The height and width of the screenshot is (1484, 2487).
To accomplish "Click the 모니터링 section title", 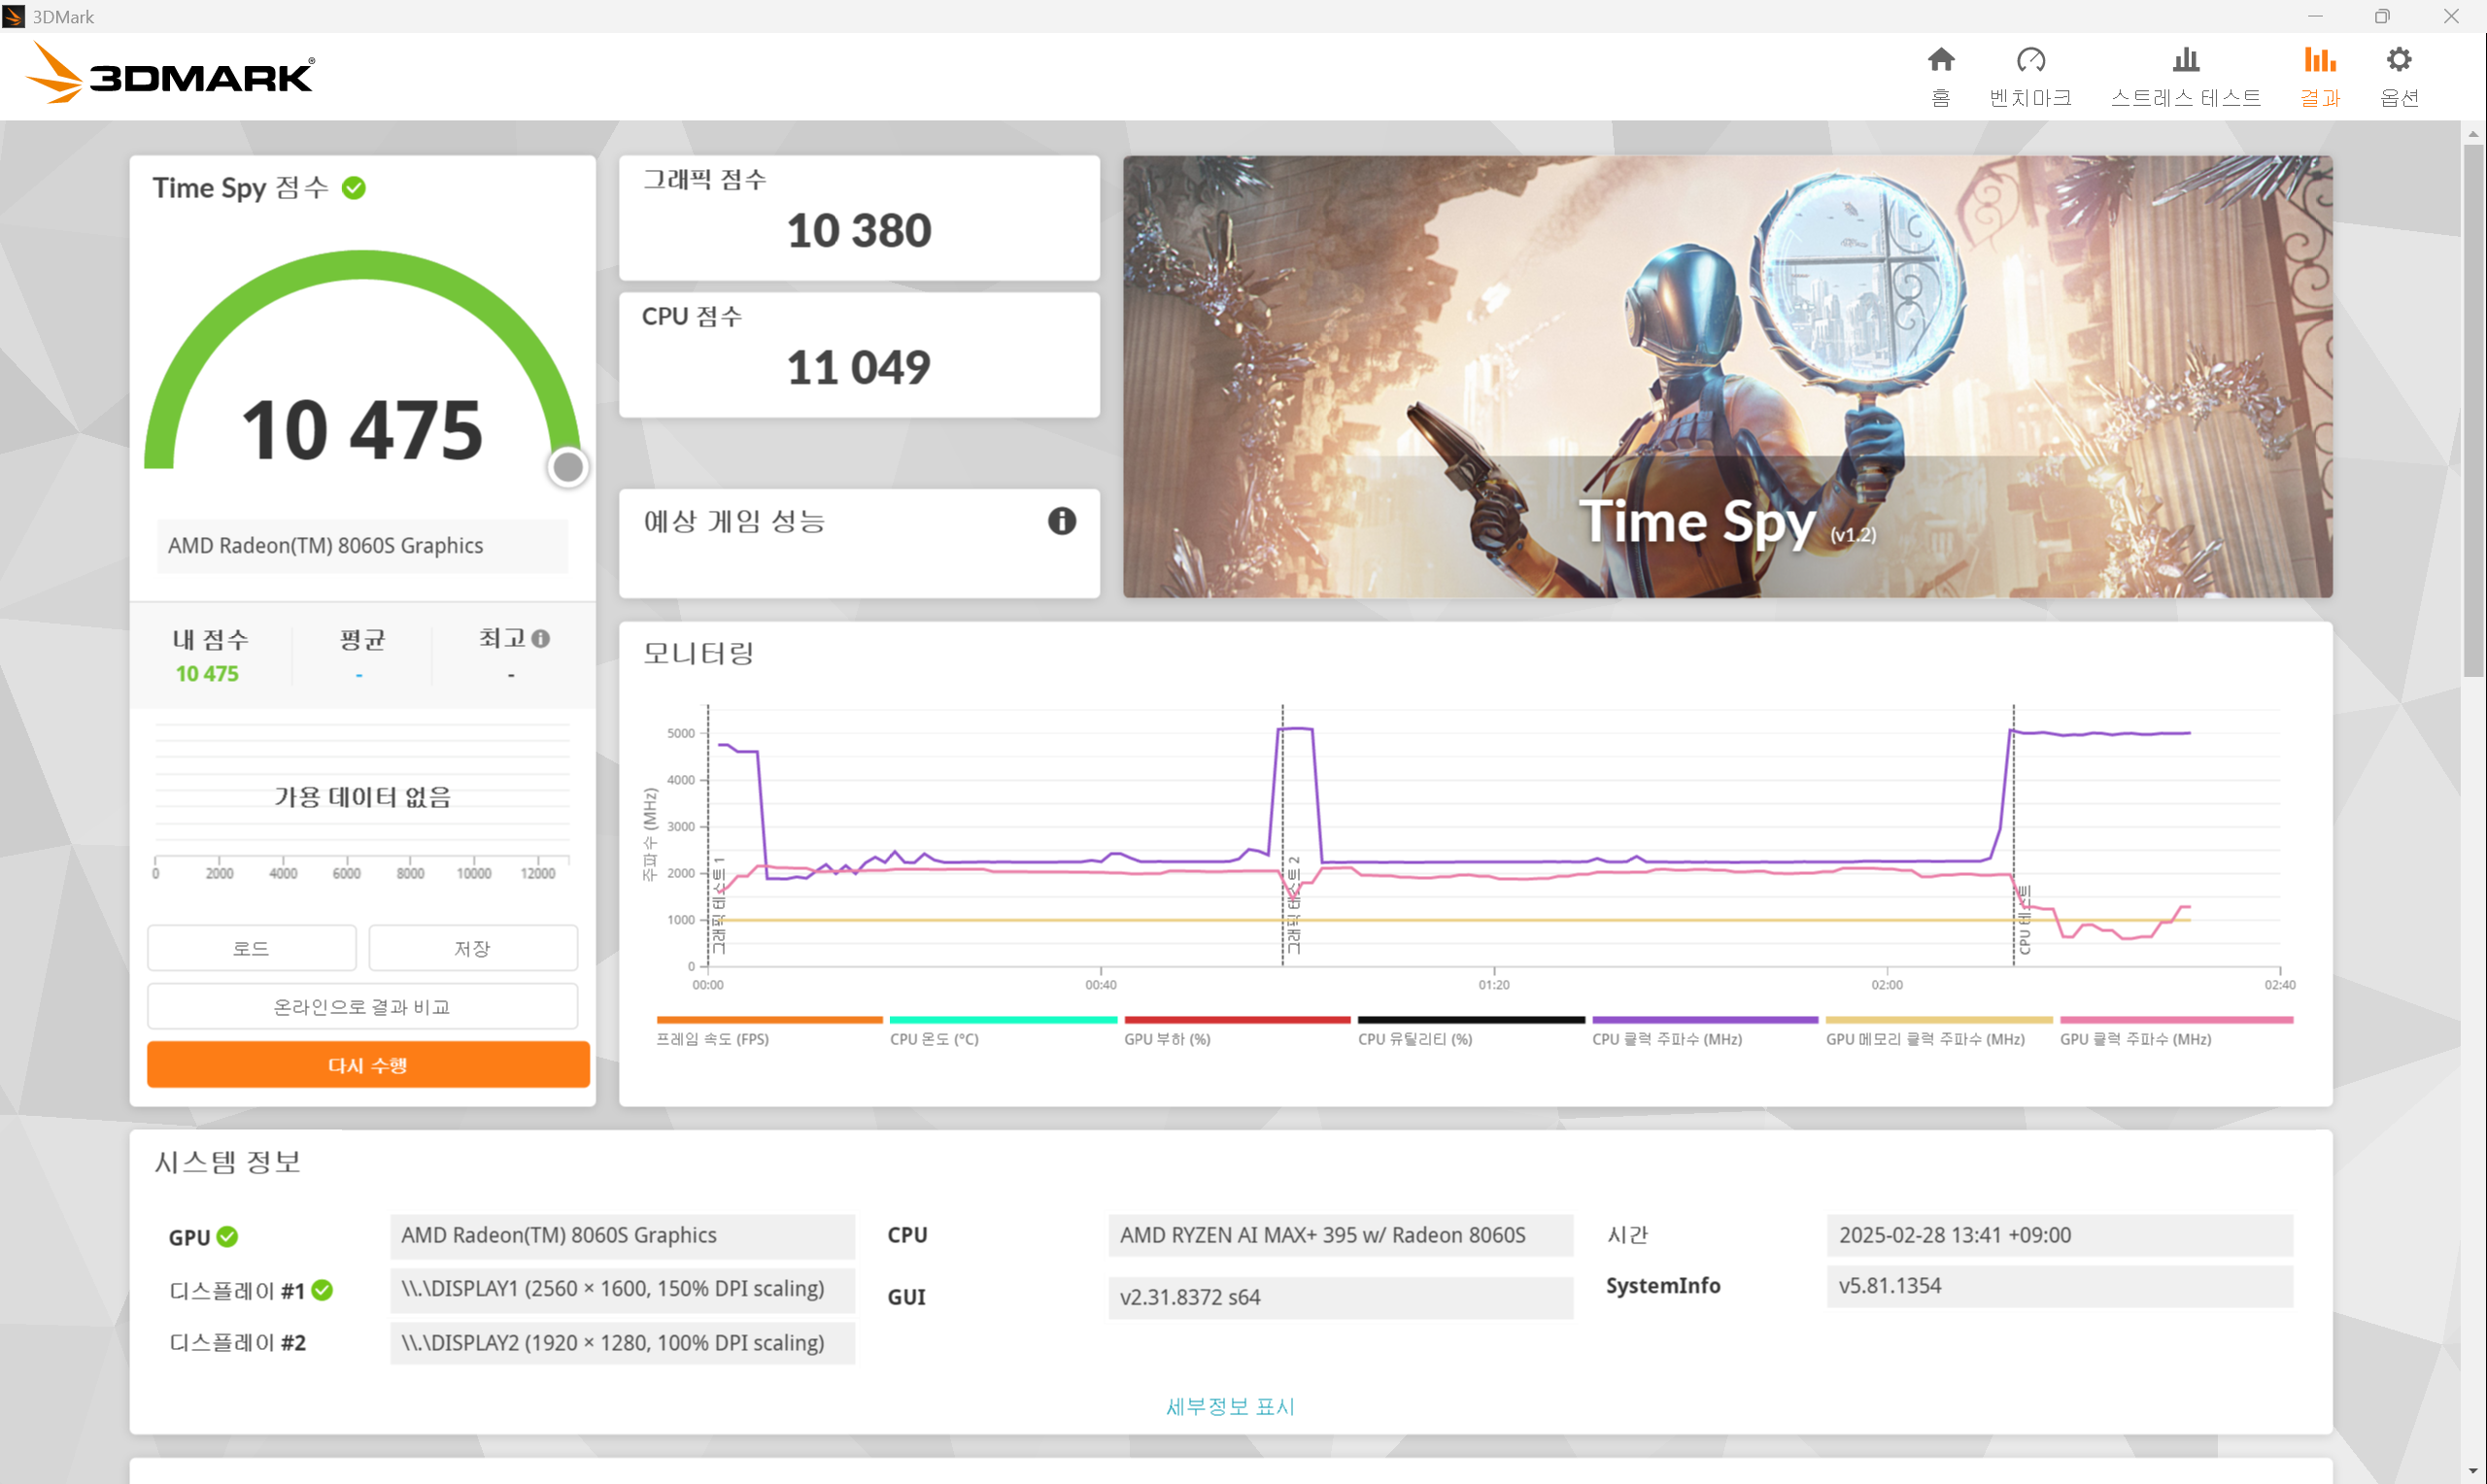I will 698,653.
